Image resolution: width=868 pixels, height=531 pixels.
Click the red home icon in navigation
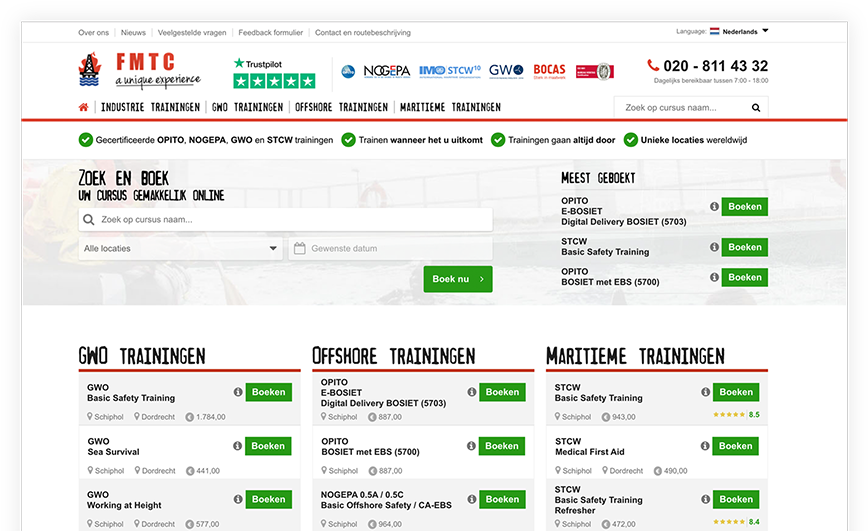coord(84,107)
